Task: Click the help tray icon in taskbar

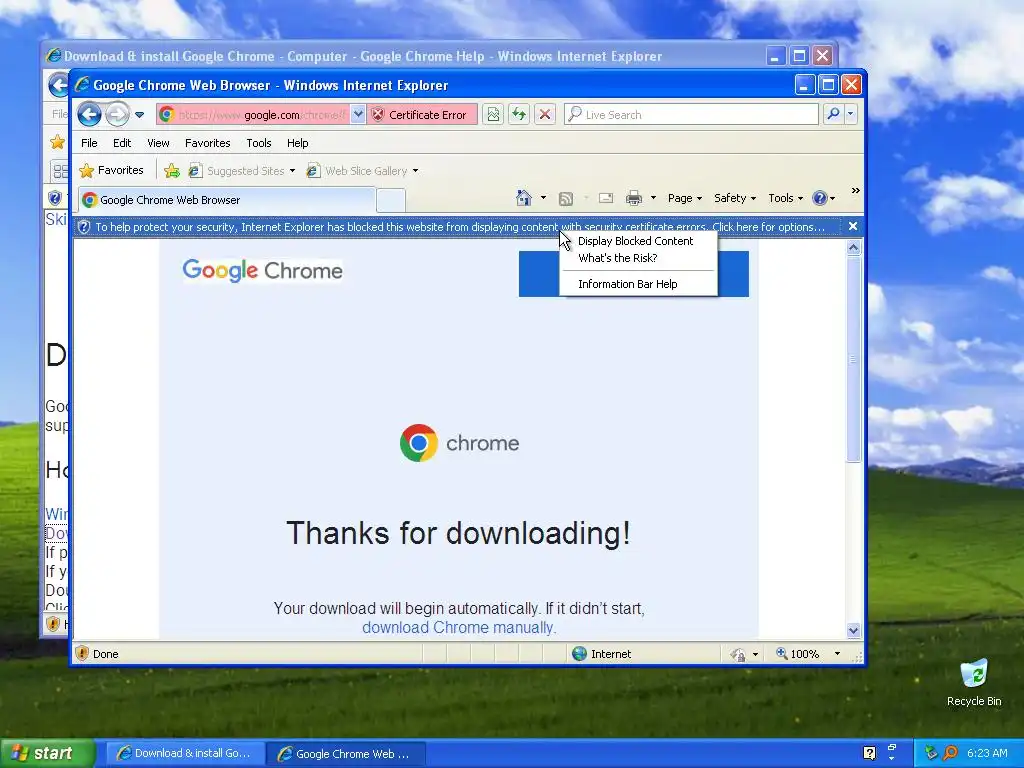Action: [x=869, y=754]
